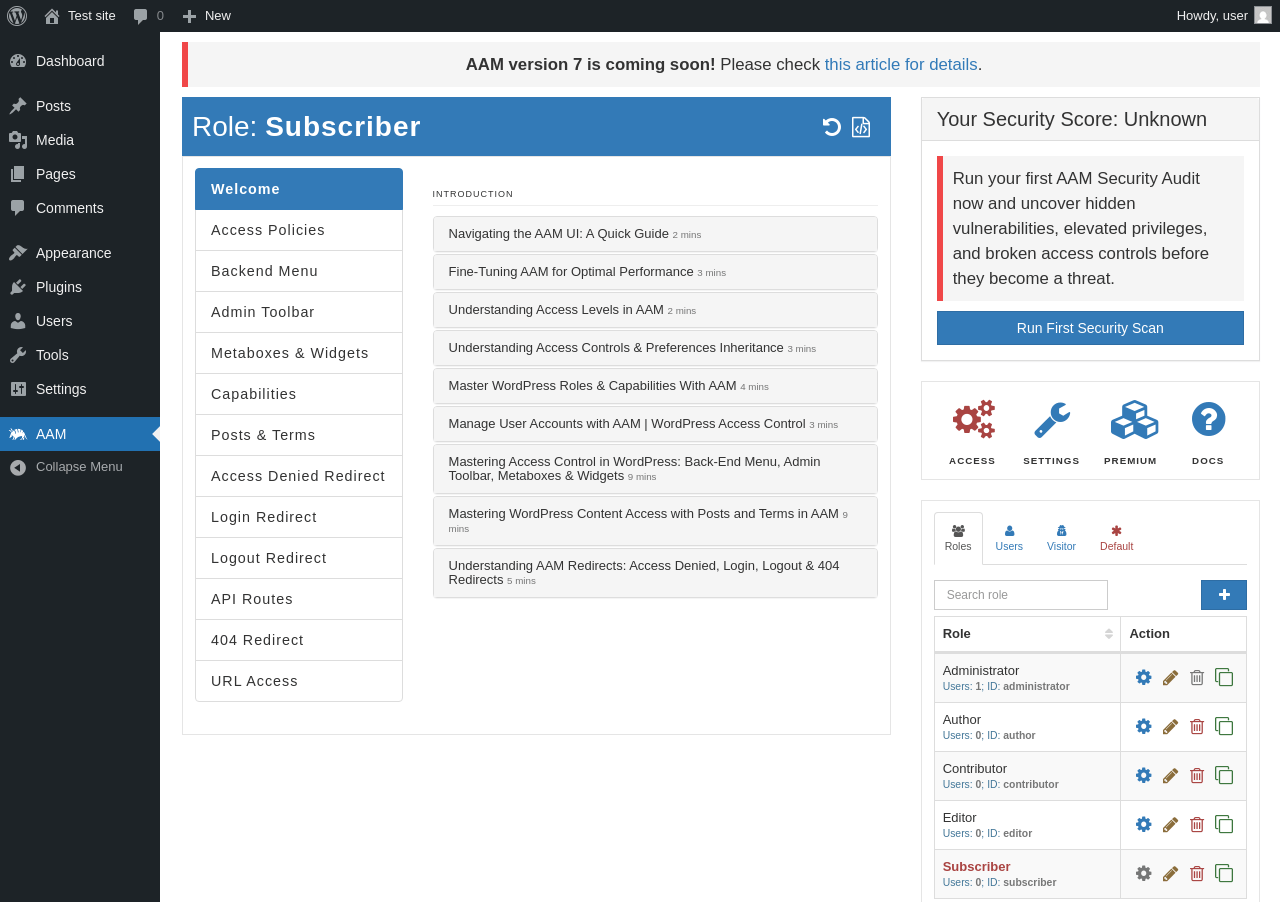Open Test site link in admin bar

pos(80,16)
